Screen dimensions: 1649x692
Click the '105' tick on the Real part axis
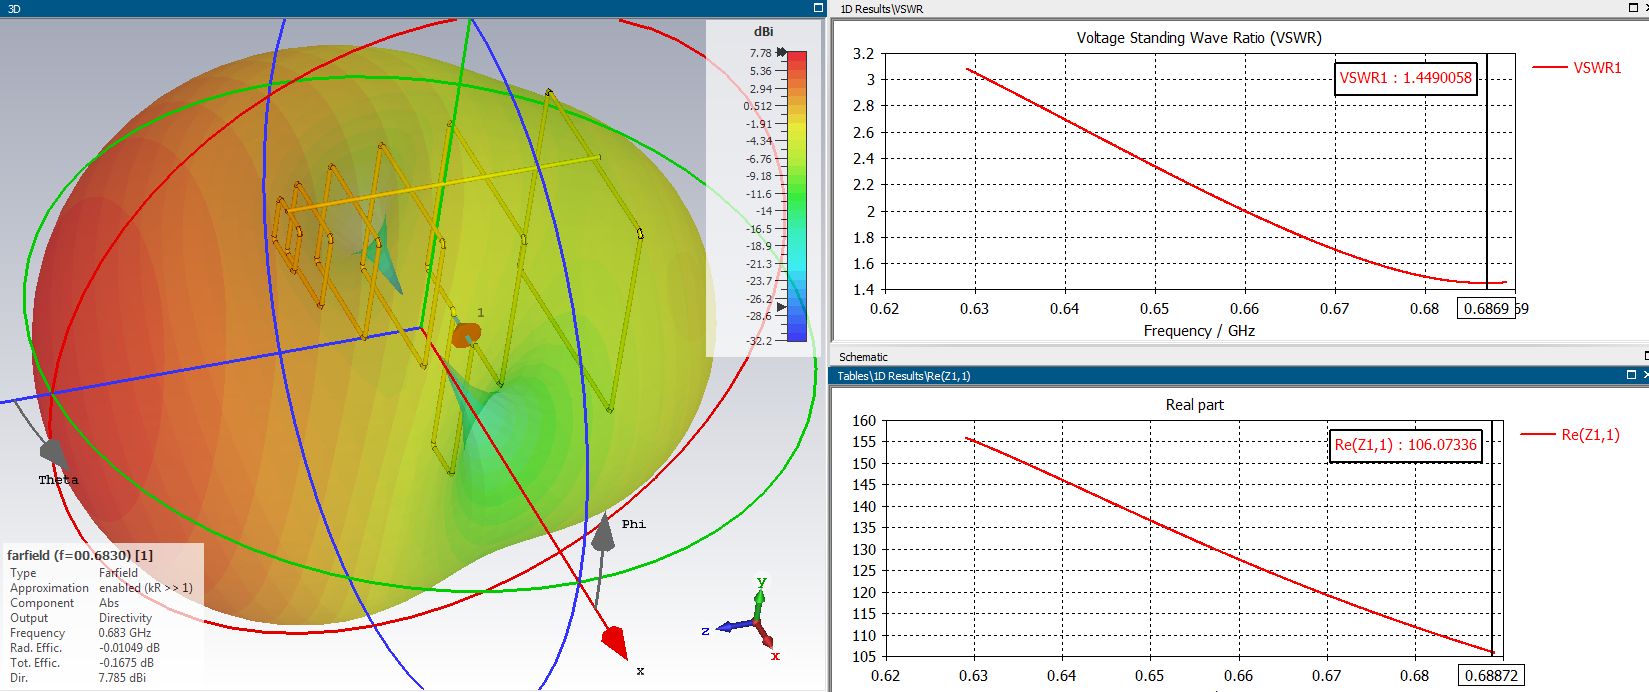tap(864, 657)
